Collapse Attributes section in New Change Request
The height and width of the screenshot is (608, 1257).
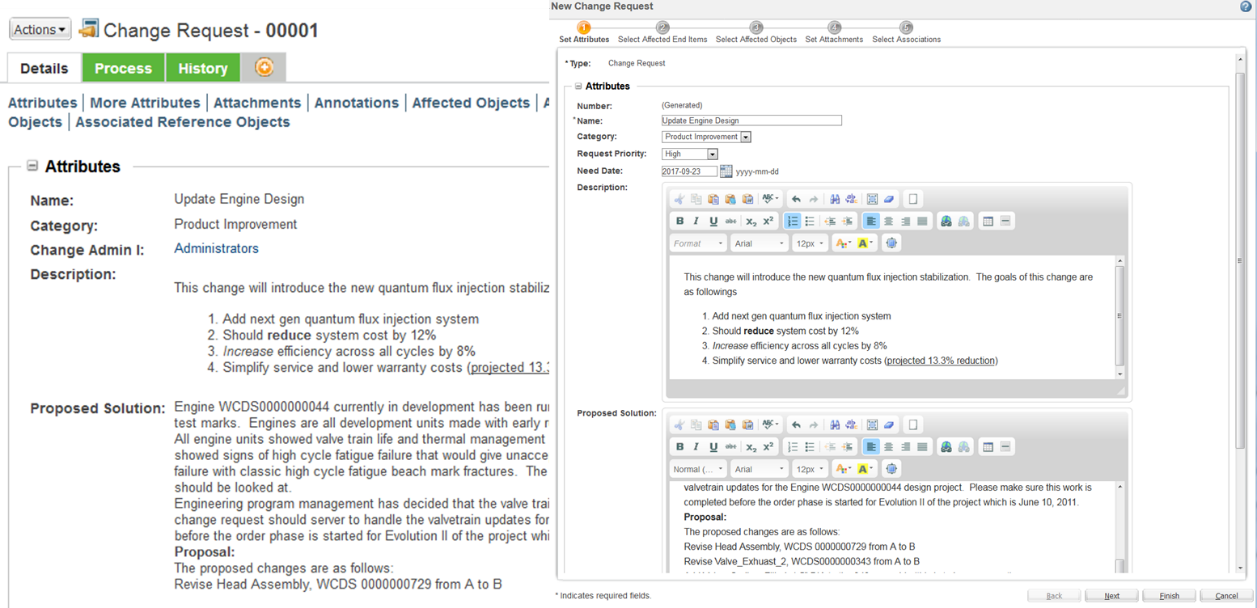579,87
